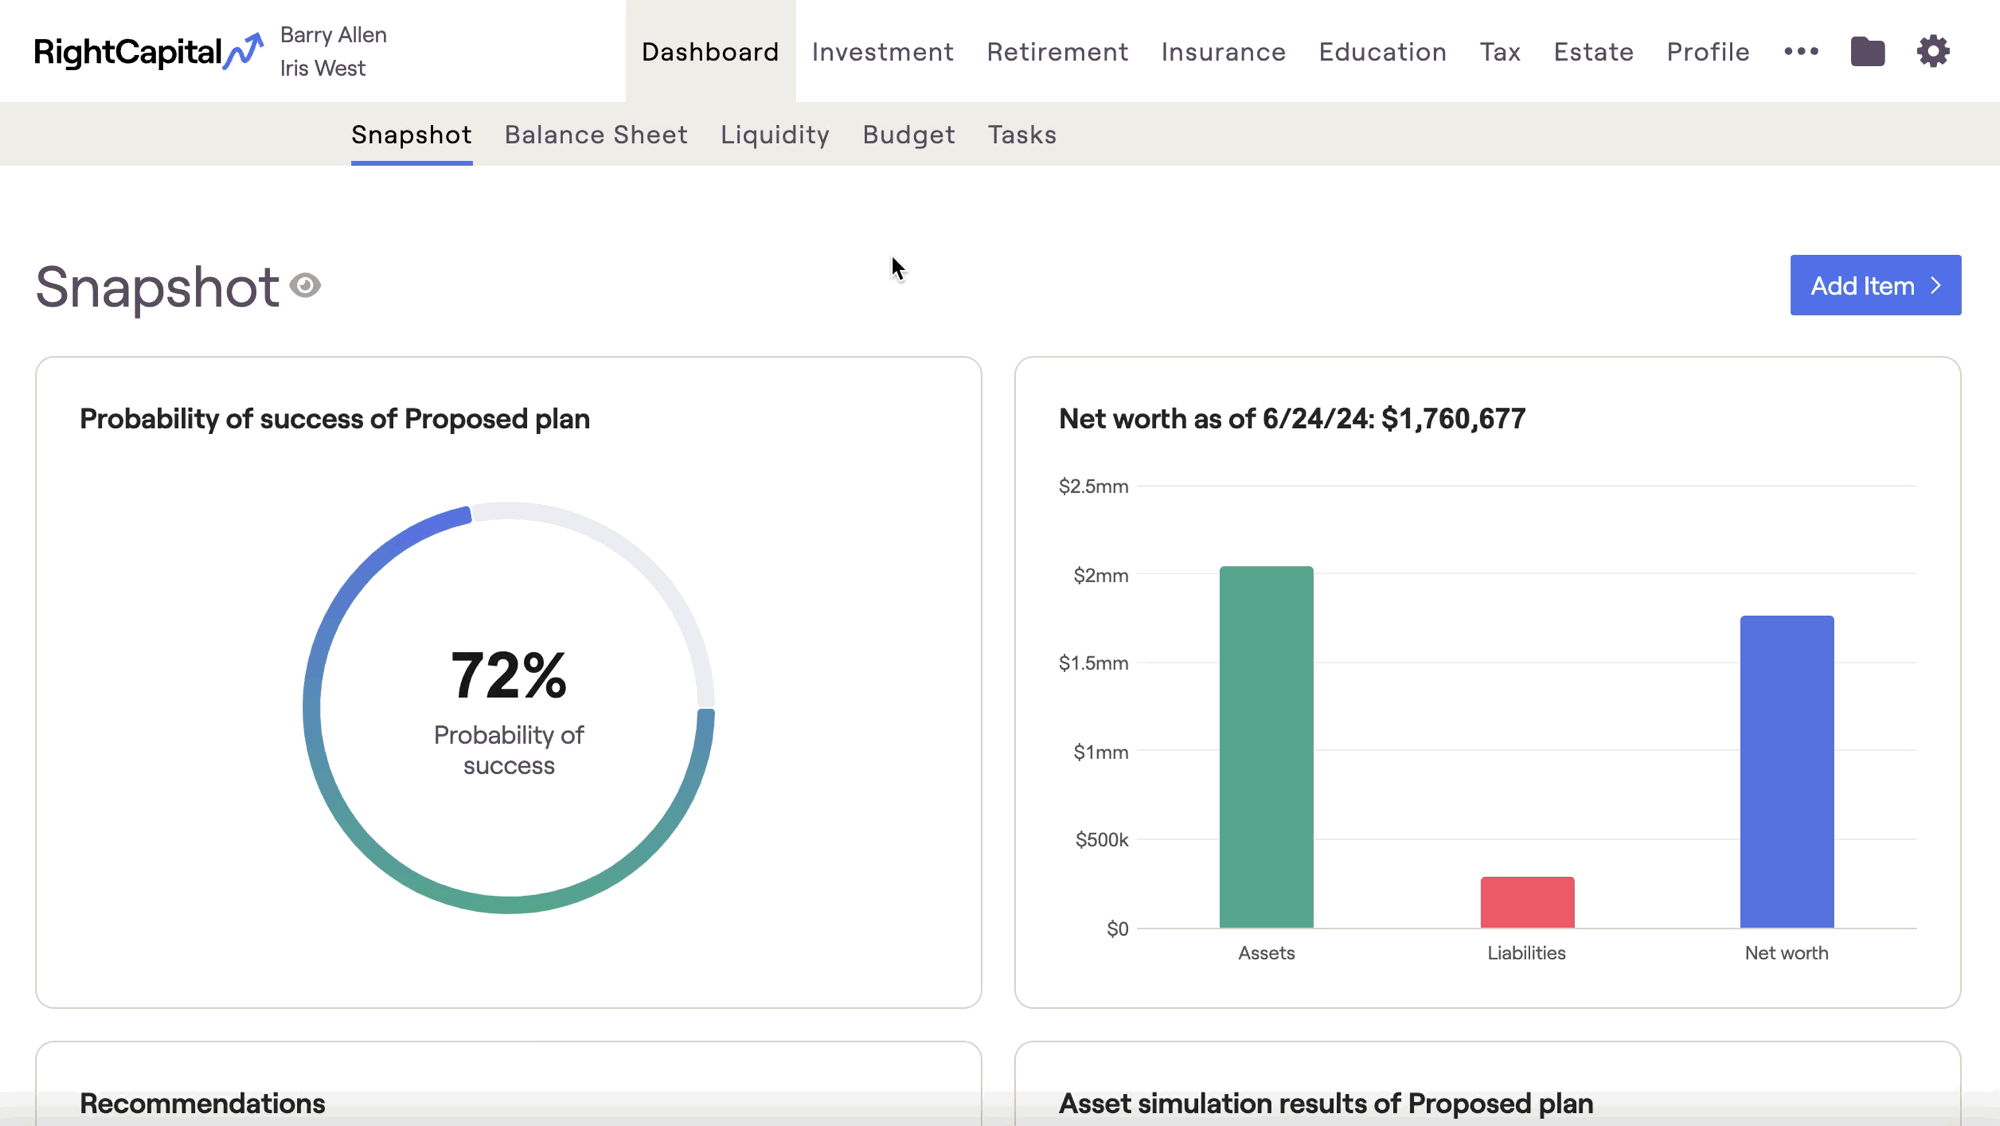This screenshot has height=1126, width=2000.
Task: Open the Education section
Action: (x=1382, y=51)
